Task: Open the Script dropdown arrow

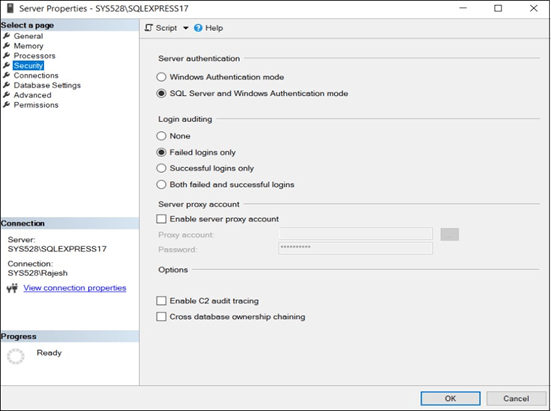Action: click(x=186, y=28)
